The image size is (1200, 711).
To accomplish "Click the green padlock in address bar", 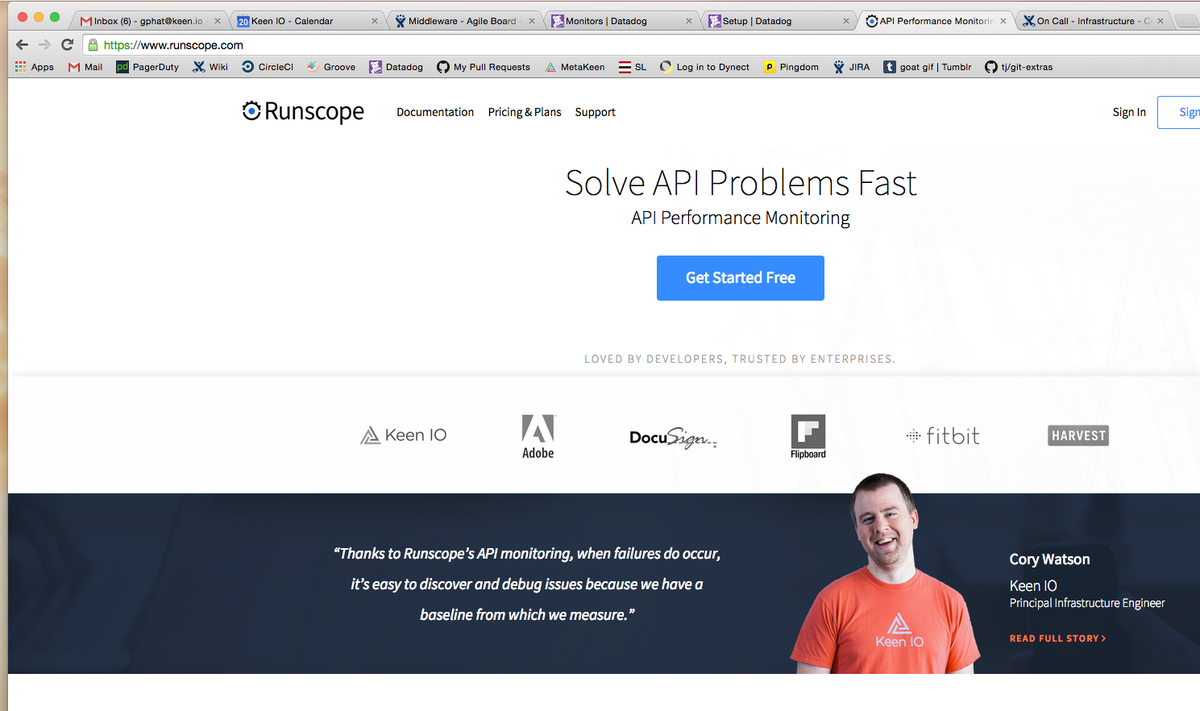I will tap(93, 45).
